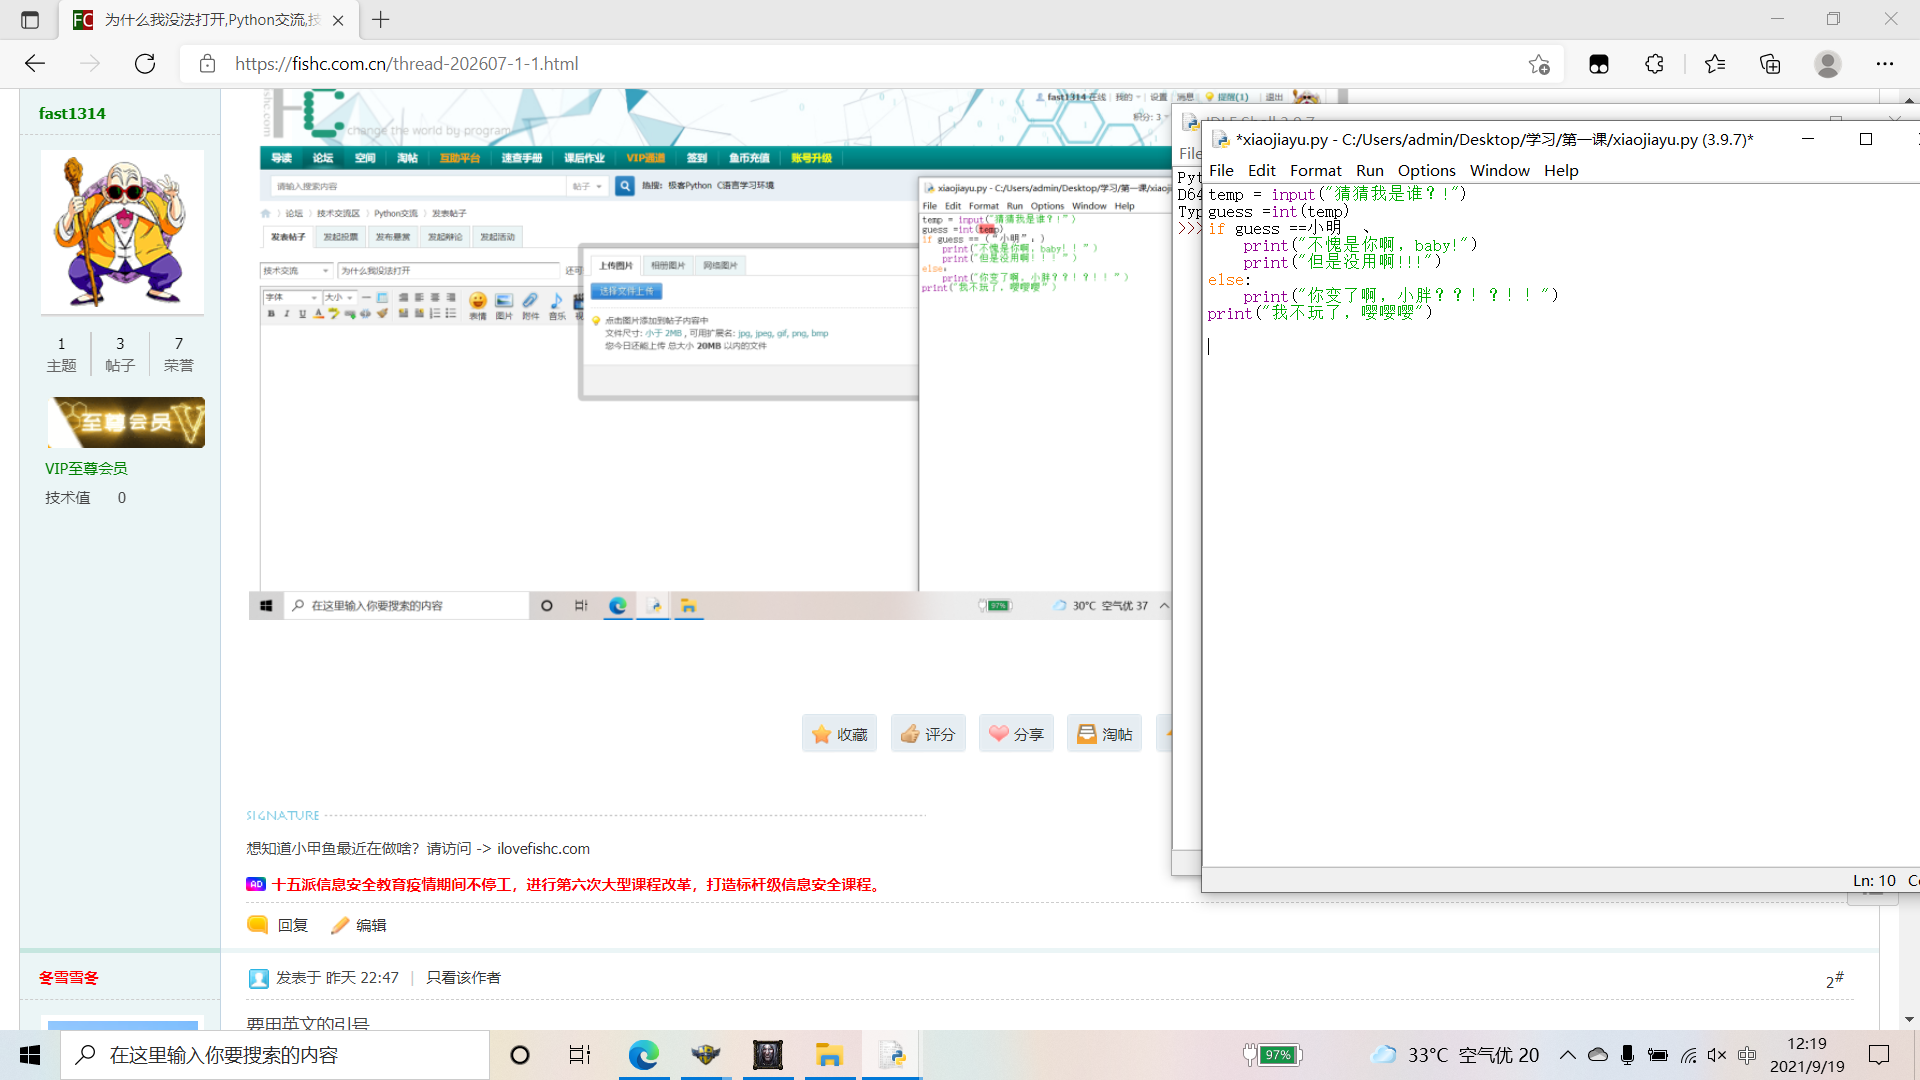The image size is (1920, 1080).
Task: Reply to the post via 回复
Action: [x=278, y=925]
